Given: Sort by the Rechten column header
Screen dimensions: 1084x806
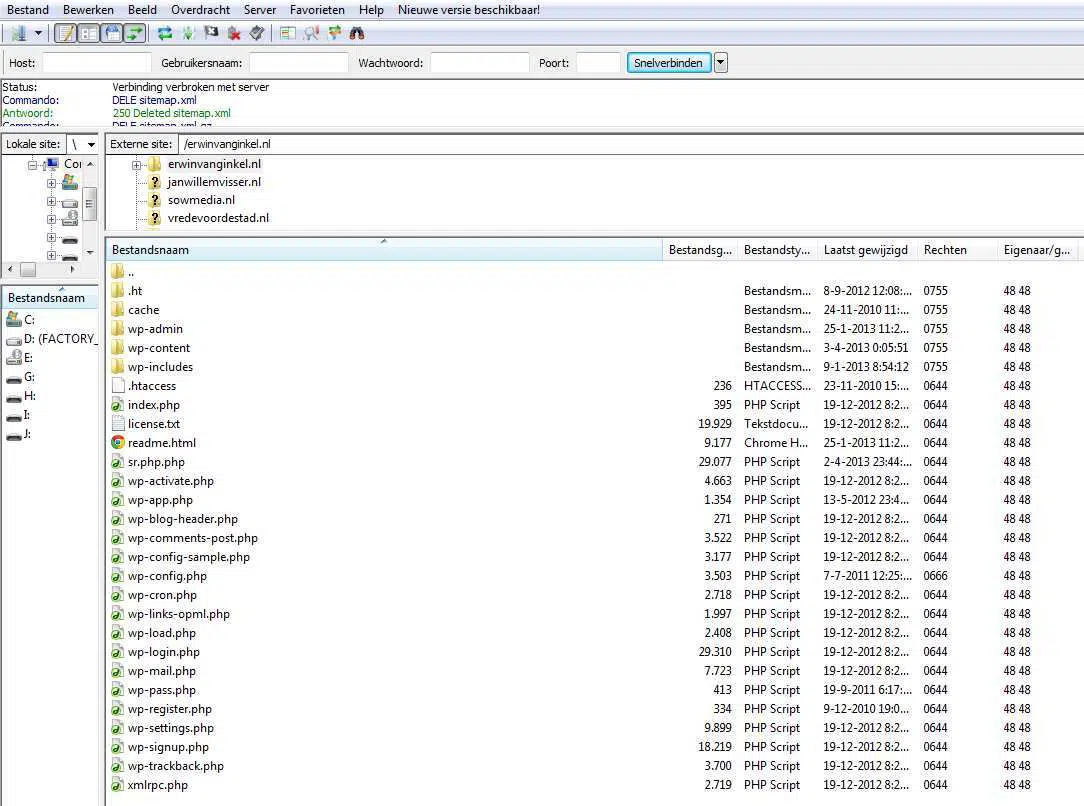Looking at the screenshot, I should tap(957, 250).
